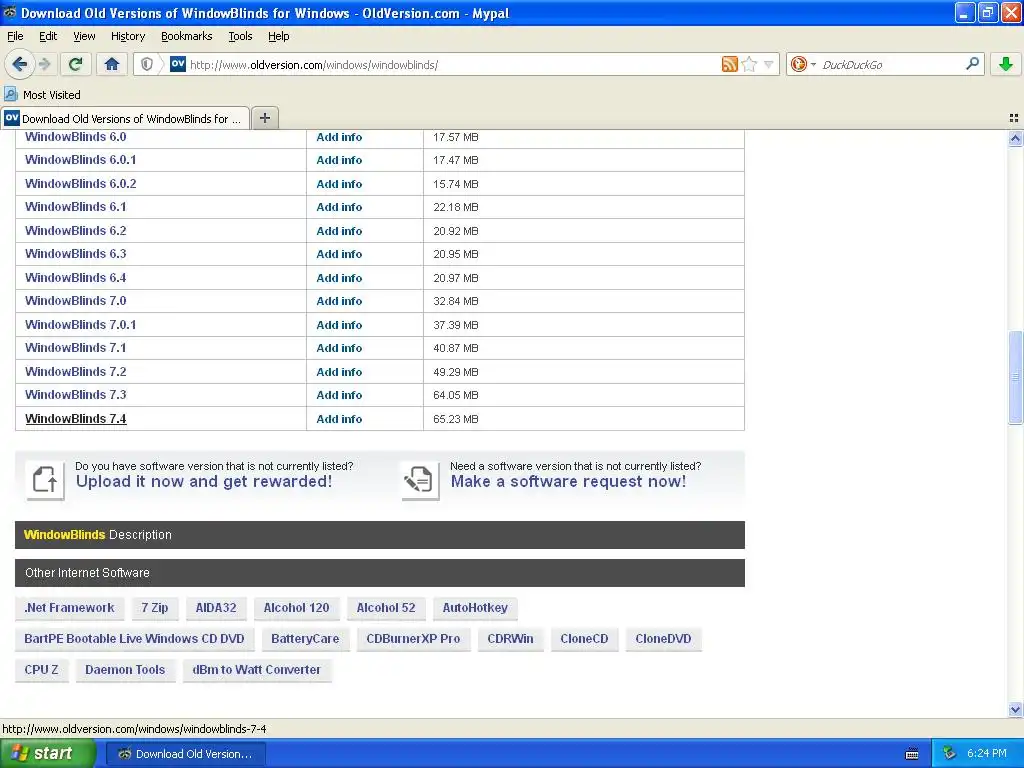This screenshot has width=1024, height=768.
Task: Open the CloneDVD software link
Action: pyautogui.click(x=663, y=639)
